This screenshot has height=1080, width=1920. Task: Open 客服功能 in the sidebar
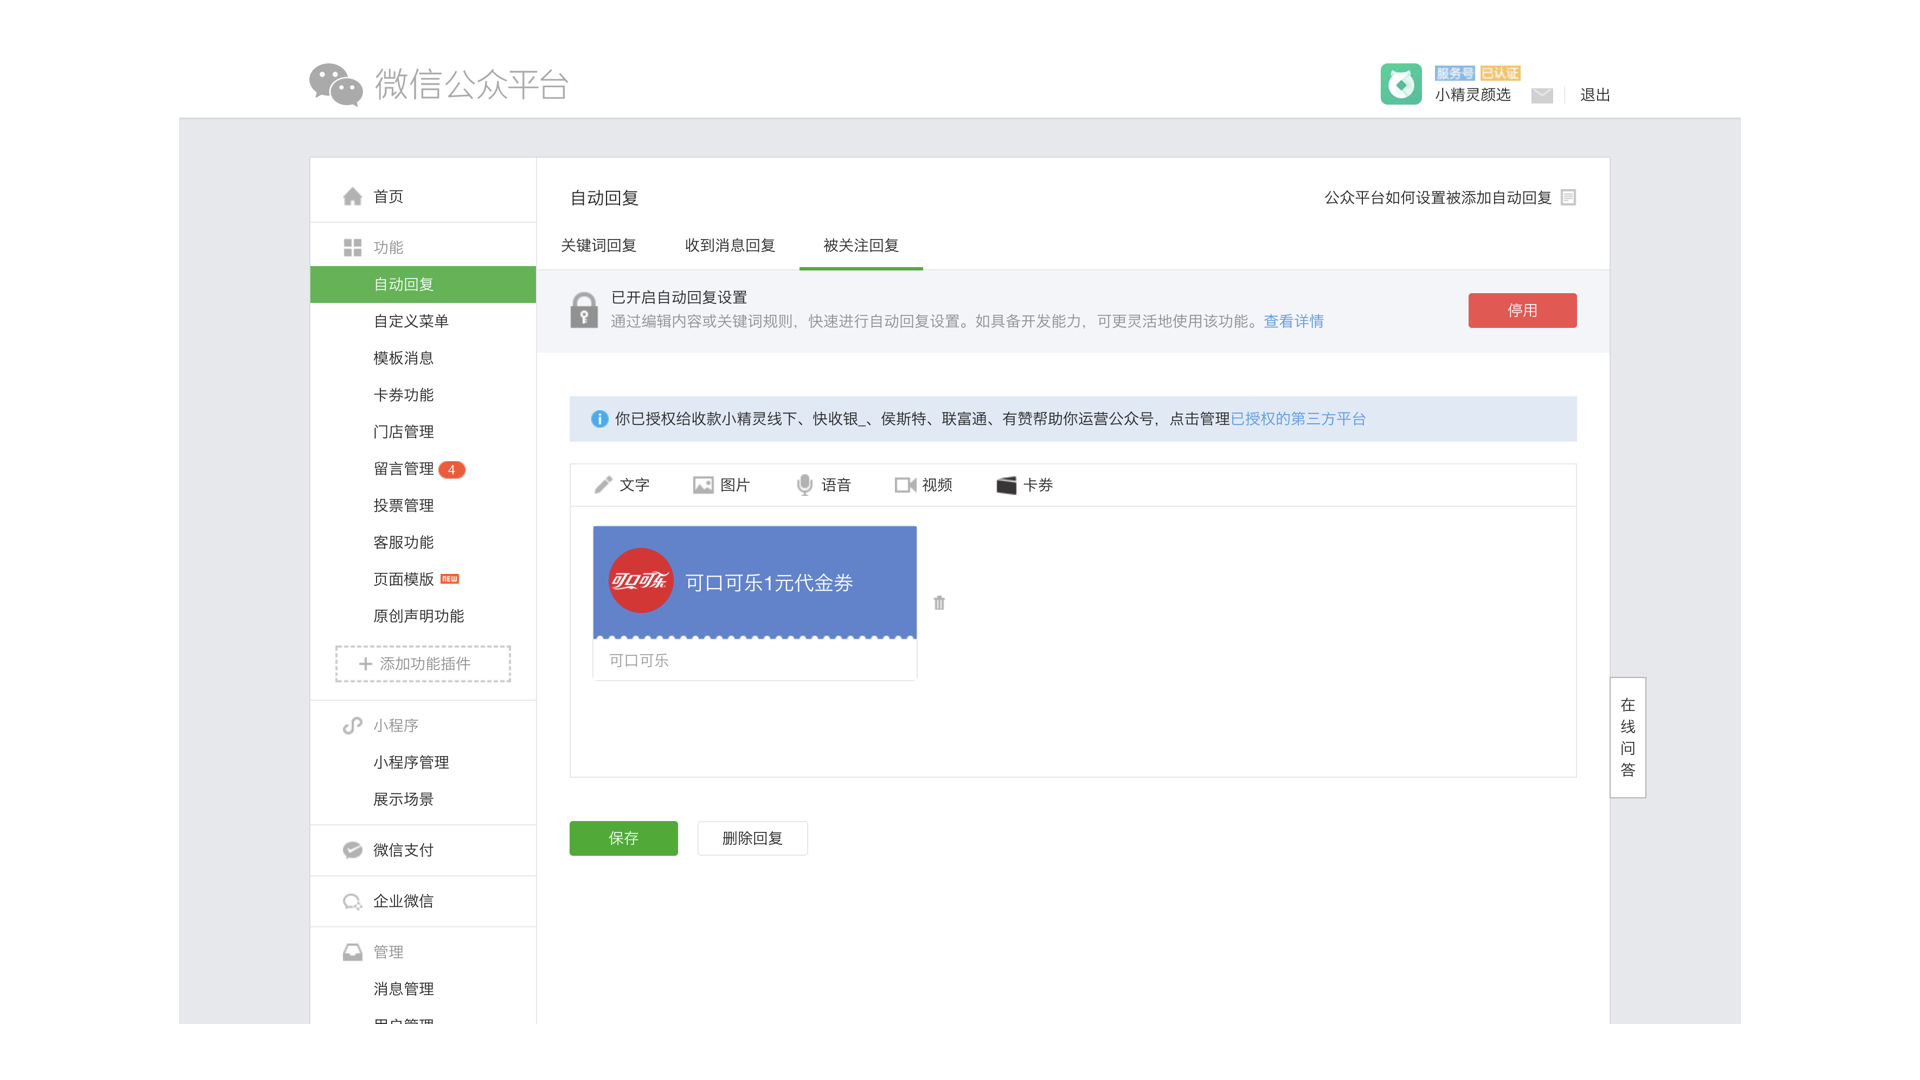403,542
